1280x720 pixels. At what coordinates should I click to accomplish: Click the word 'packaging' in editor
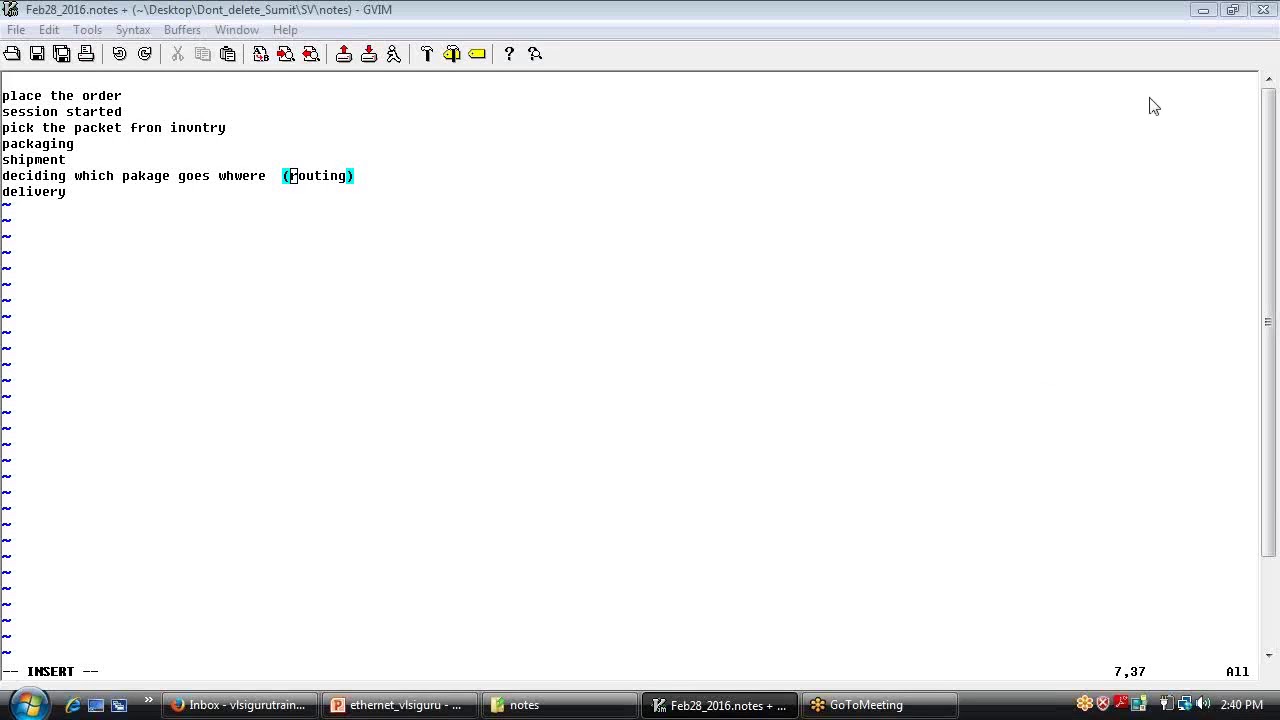[38, 144]
